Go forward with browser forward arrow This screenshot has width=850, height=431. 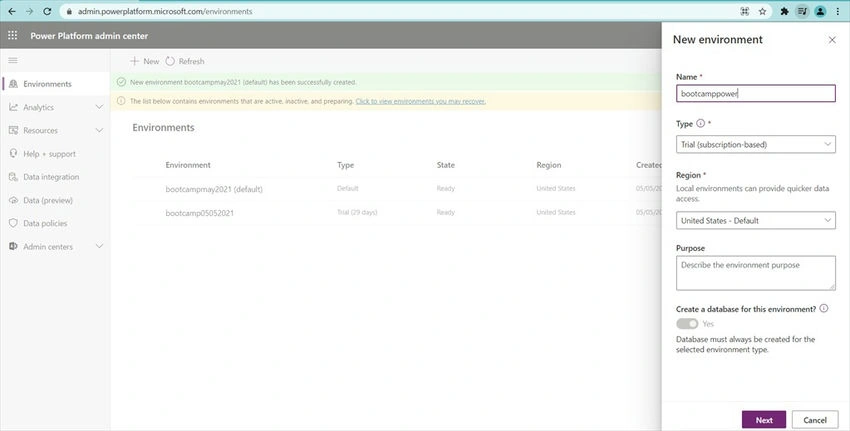[x=29, y=11]
